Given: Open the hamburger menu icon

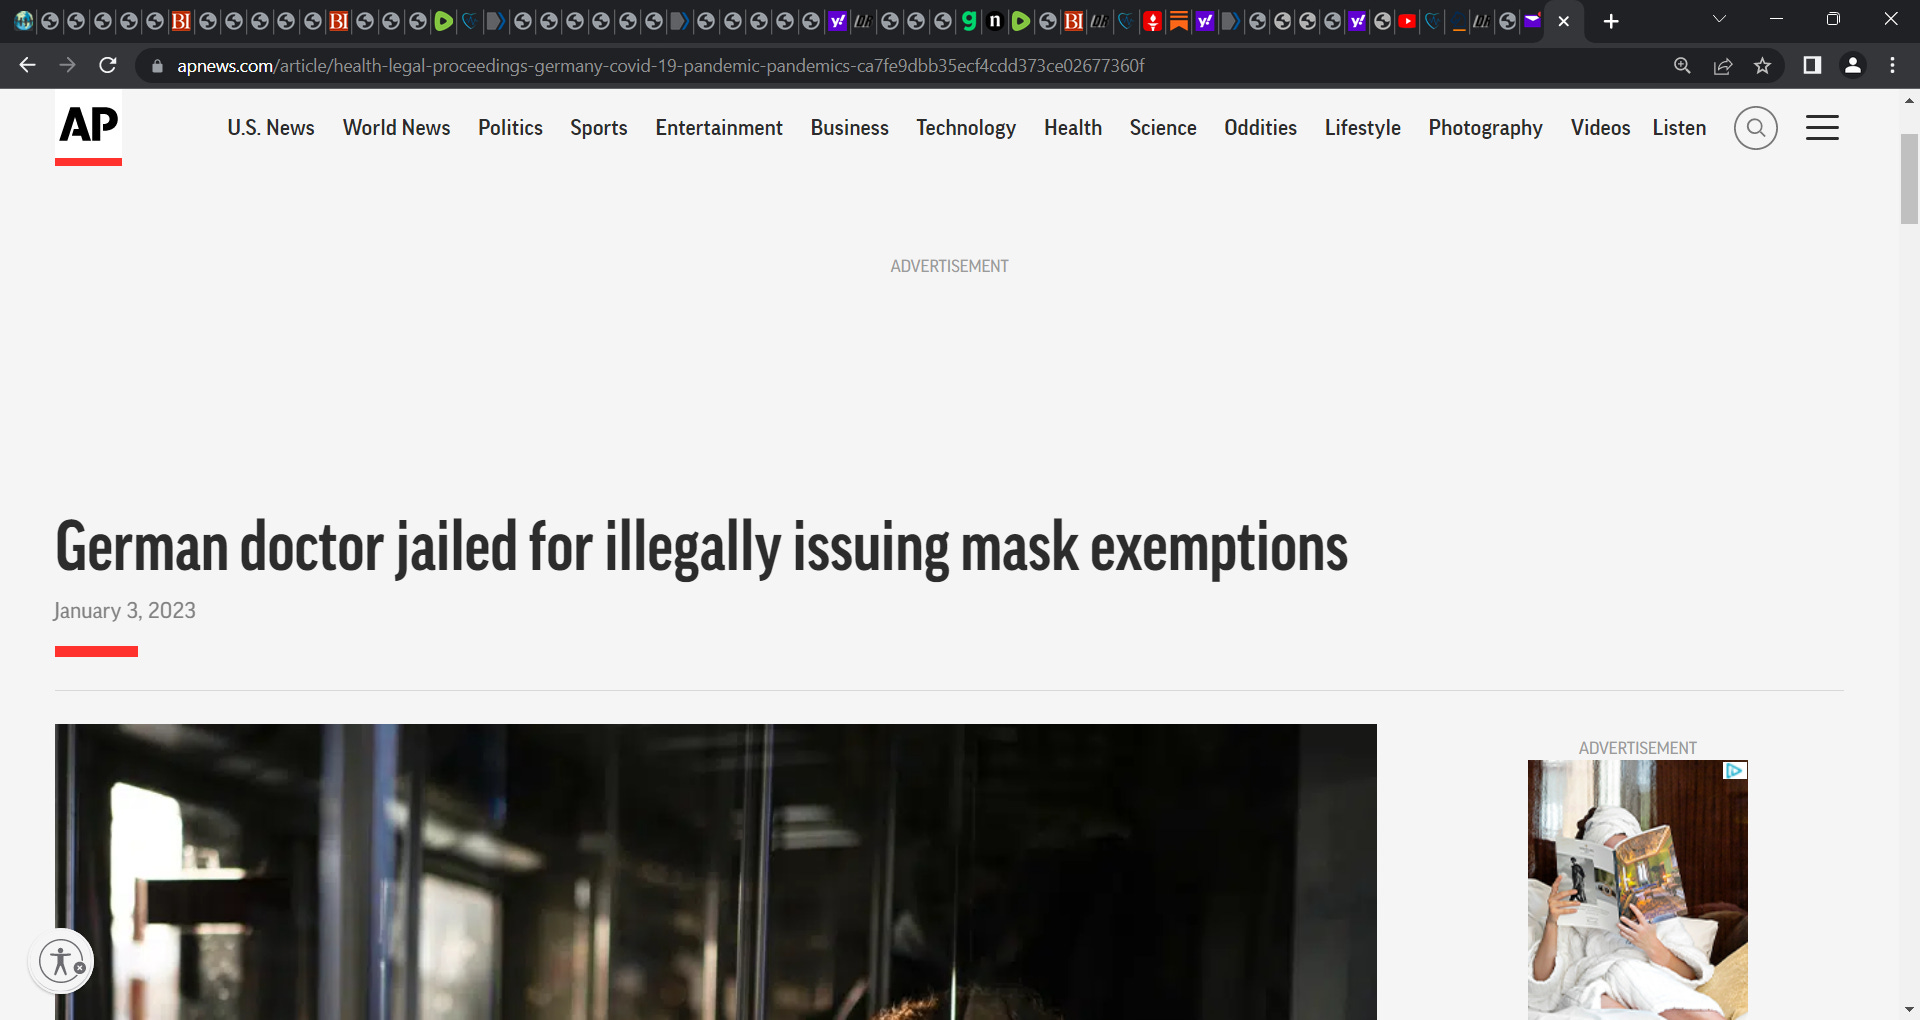Looking at the screenshot, I should [x=1822, y=128].
